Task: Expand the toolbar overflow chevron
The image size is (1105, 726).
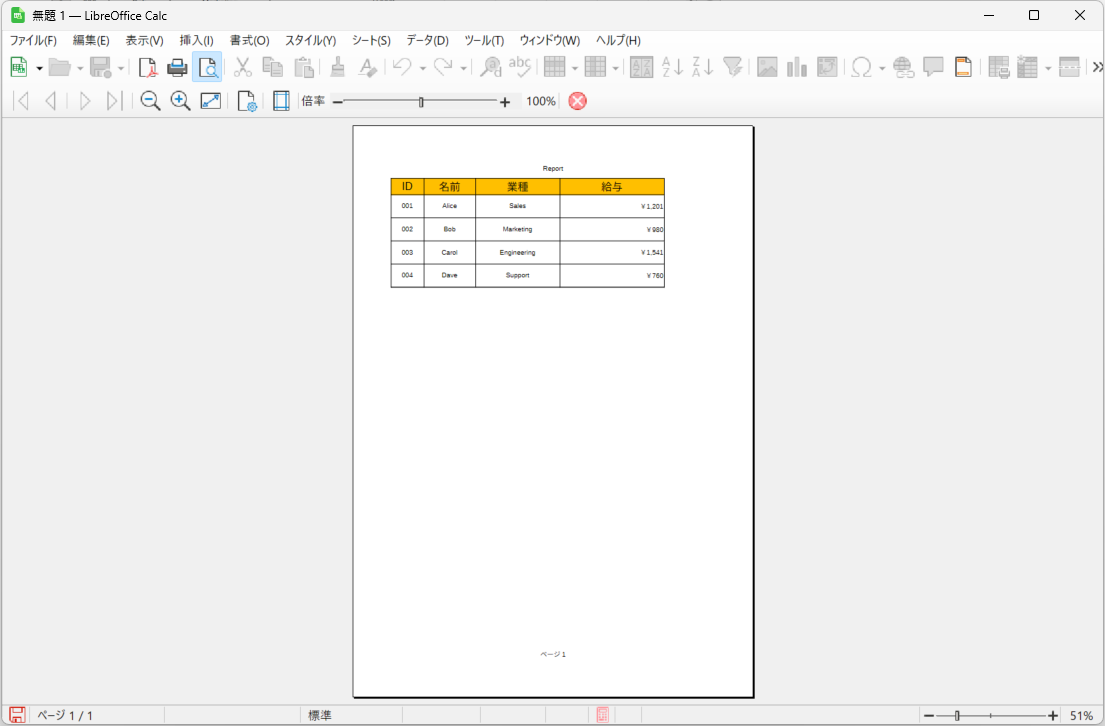Action: pos(1096,68)
